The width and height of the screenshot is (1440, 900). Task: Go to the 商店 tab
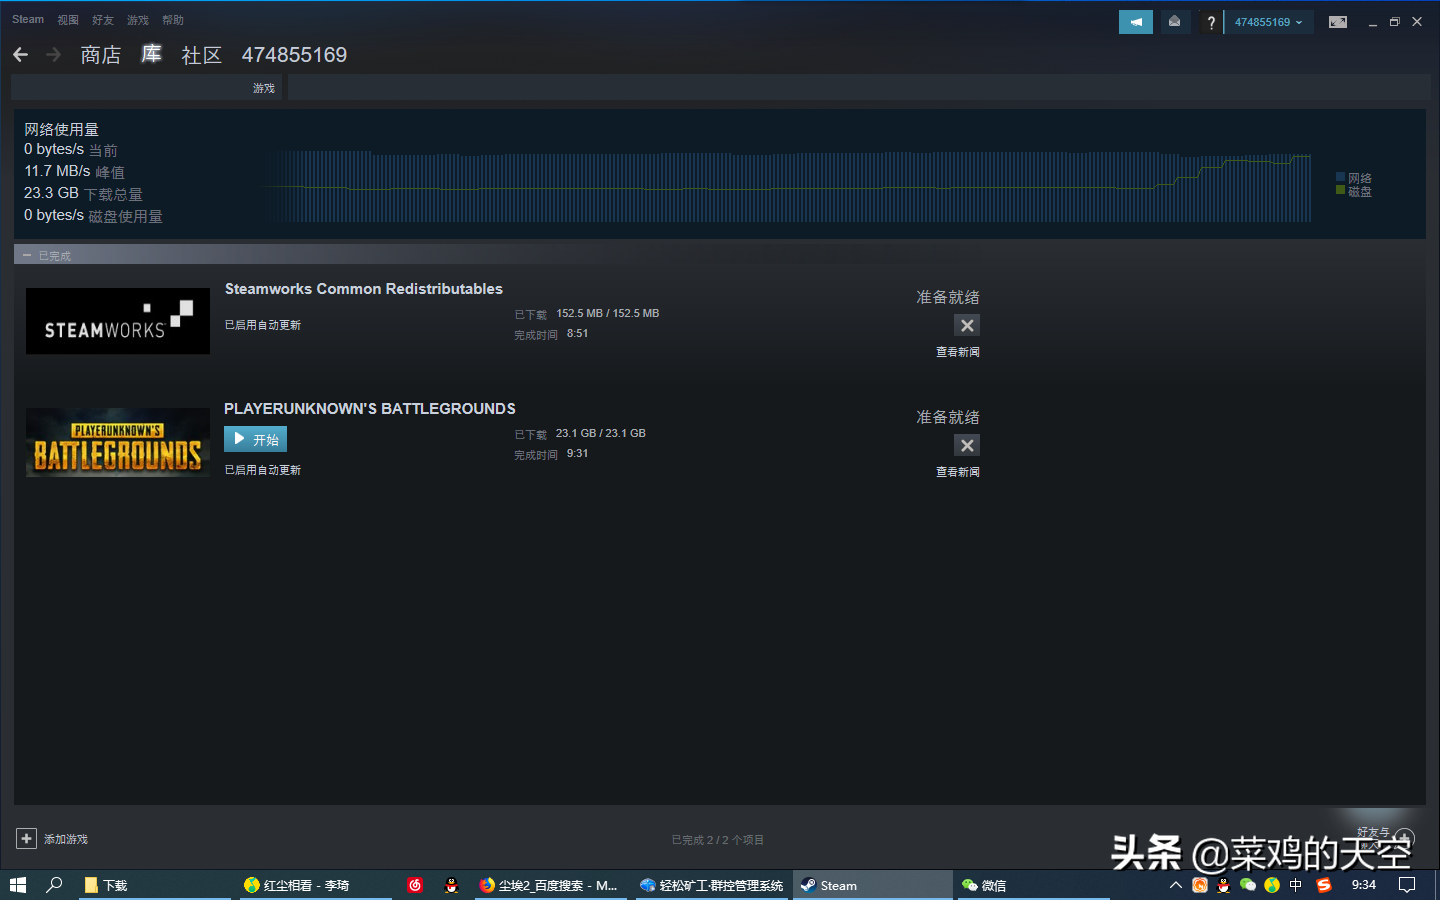point(101,55)
